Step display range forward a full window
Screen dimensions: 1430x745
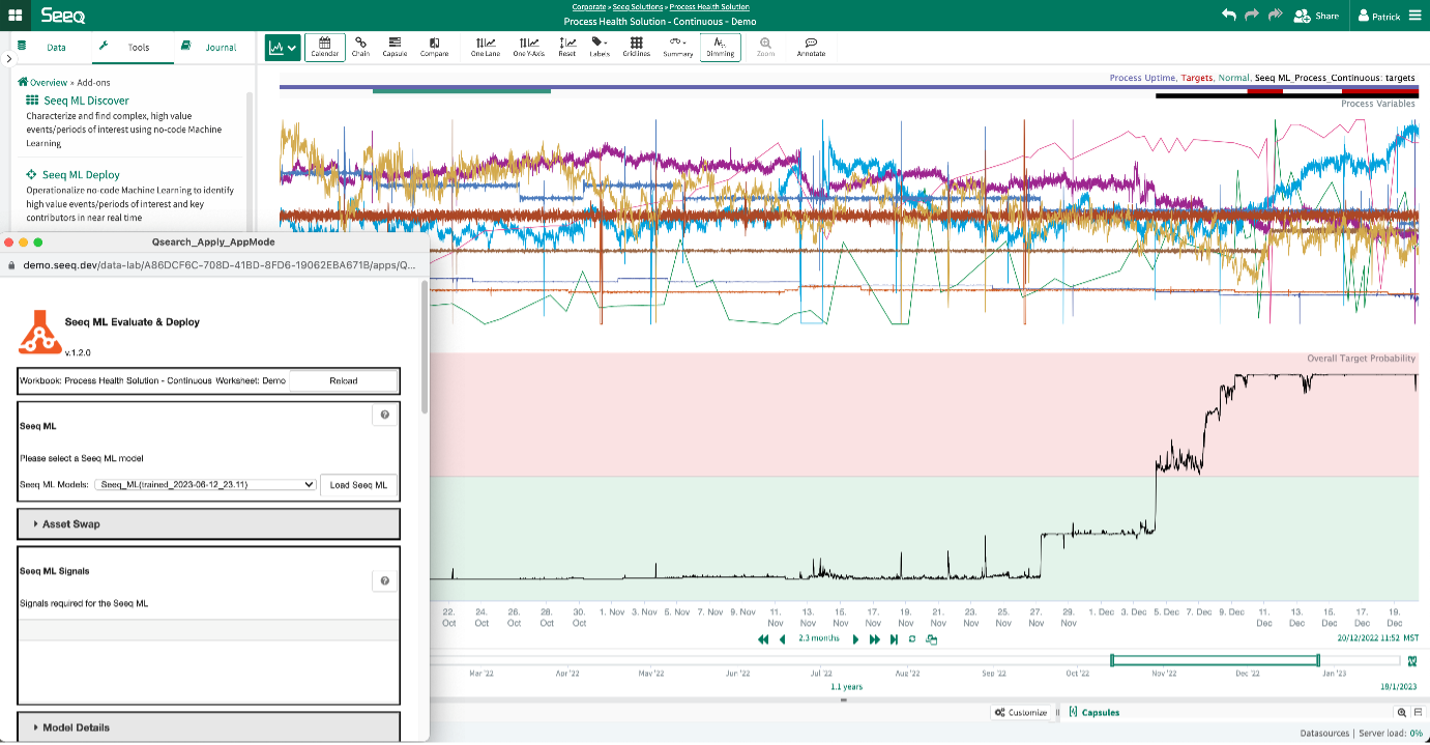pos(875,639)
